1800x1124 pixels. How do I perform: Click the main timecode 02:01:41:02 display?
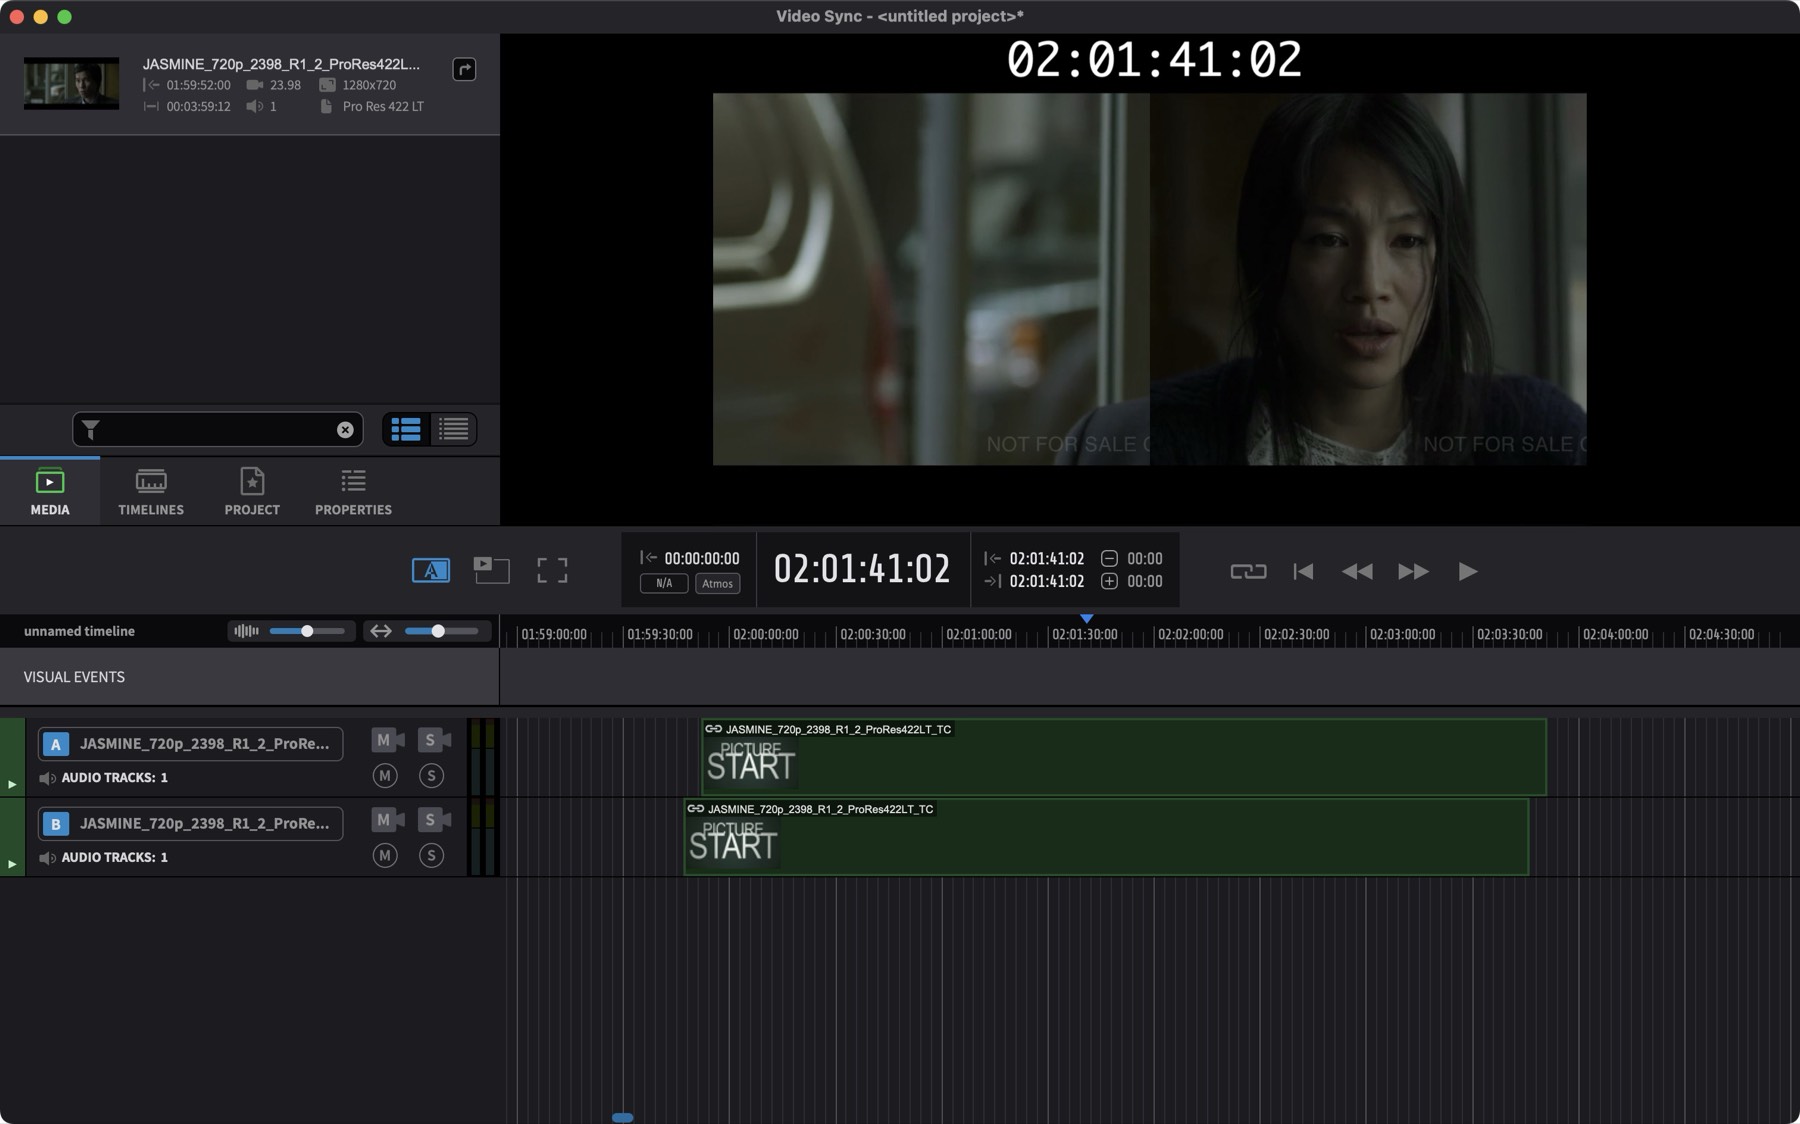coord(862,569)
